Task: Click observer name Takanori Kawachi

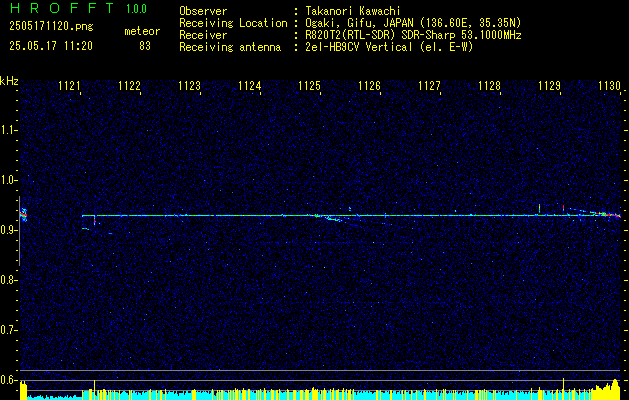Action: (x=353, y=11)
